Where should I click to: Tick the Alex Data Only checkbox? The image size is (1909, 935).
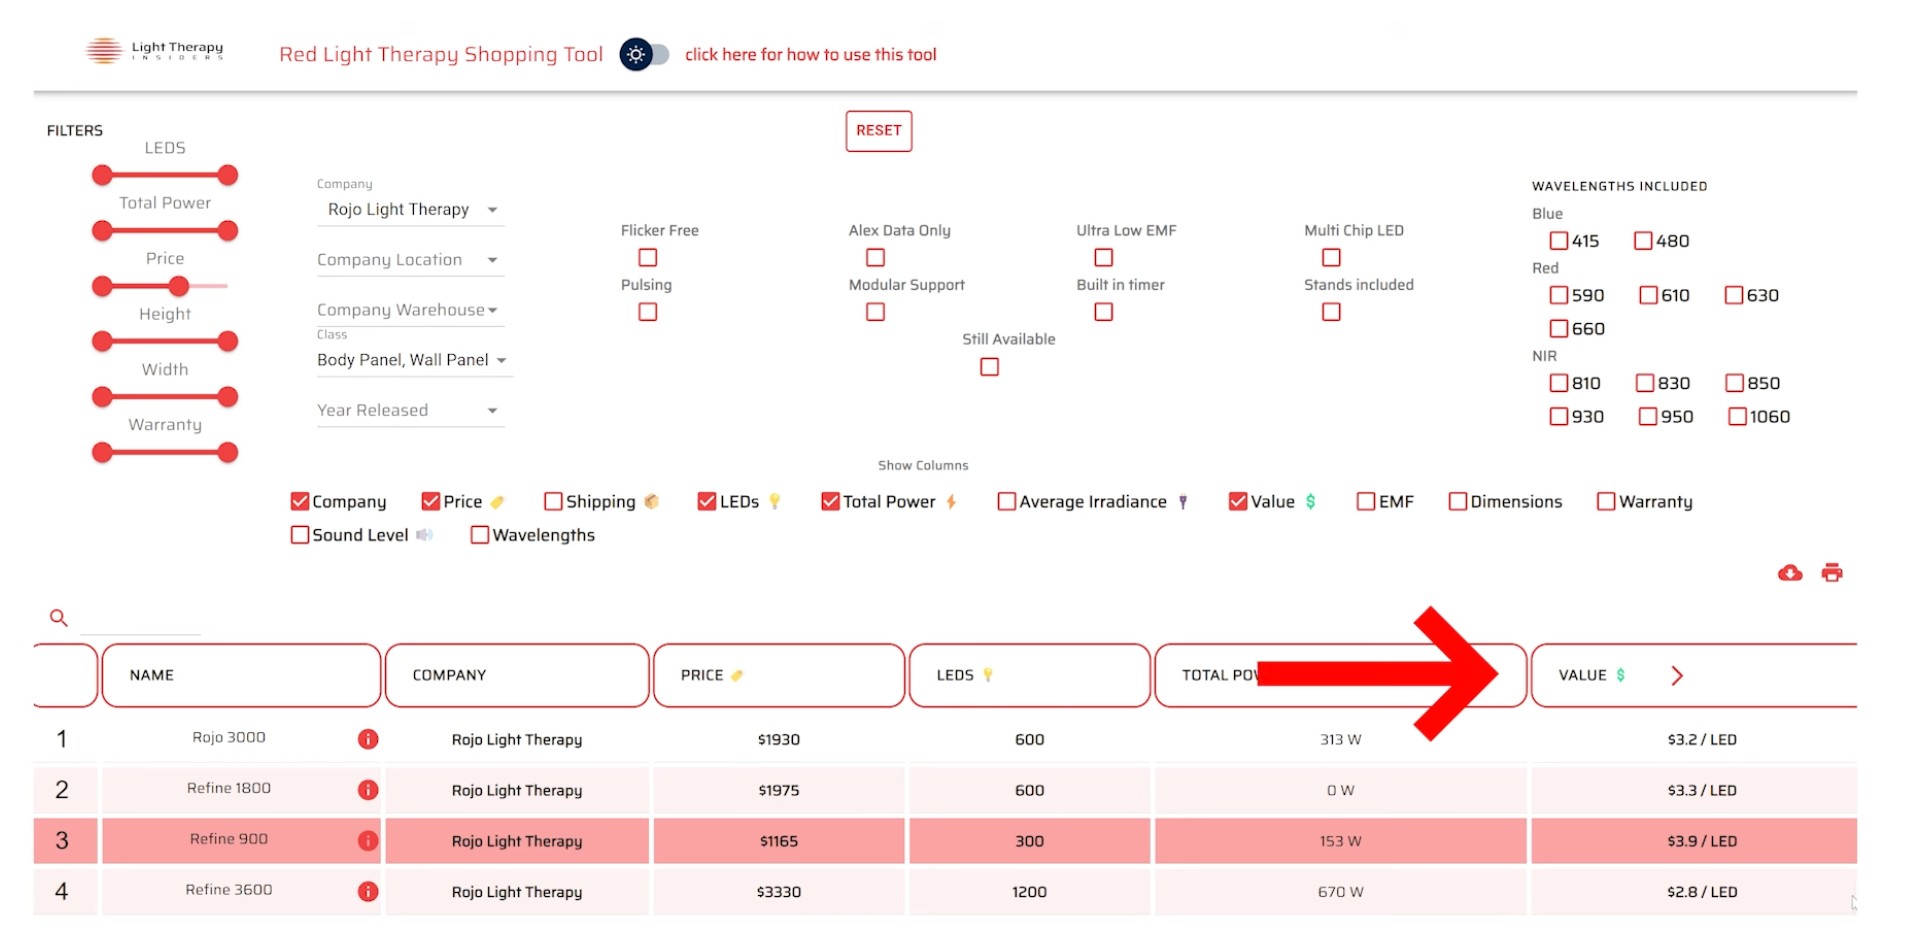click(876, 258)
